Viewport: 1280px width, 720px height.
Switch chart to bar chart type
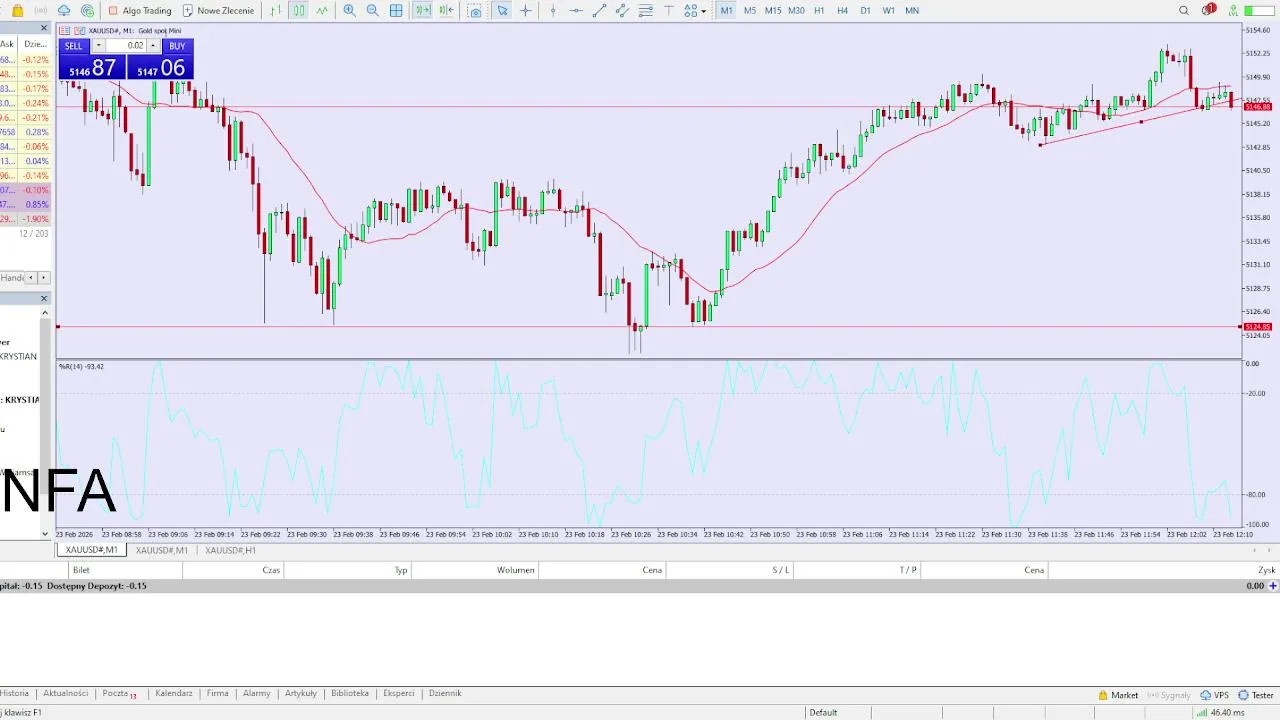tap(275, 10)
